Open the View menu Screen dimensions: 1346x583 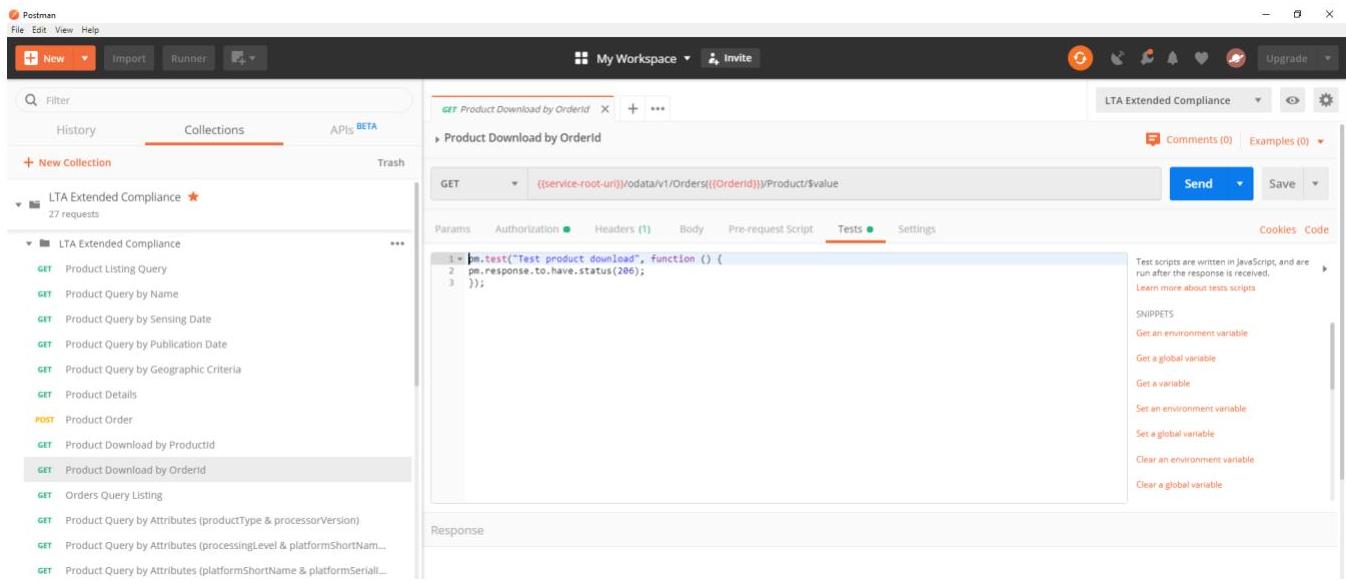coord(64,30)
